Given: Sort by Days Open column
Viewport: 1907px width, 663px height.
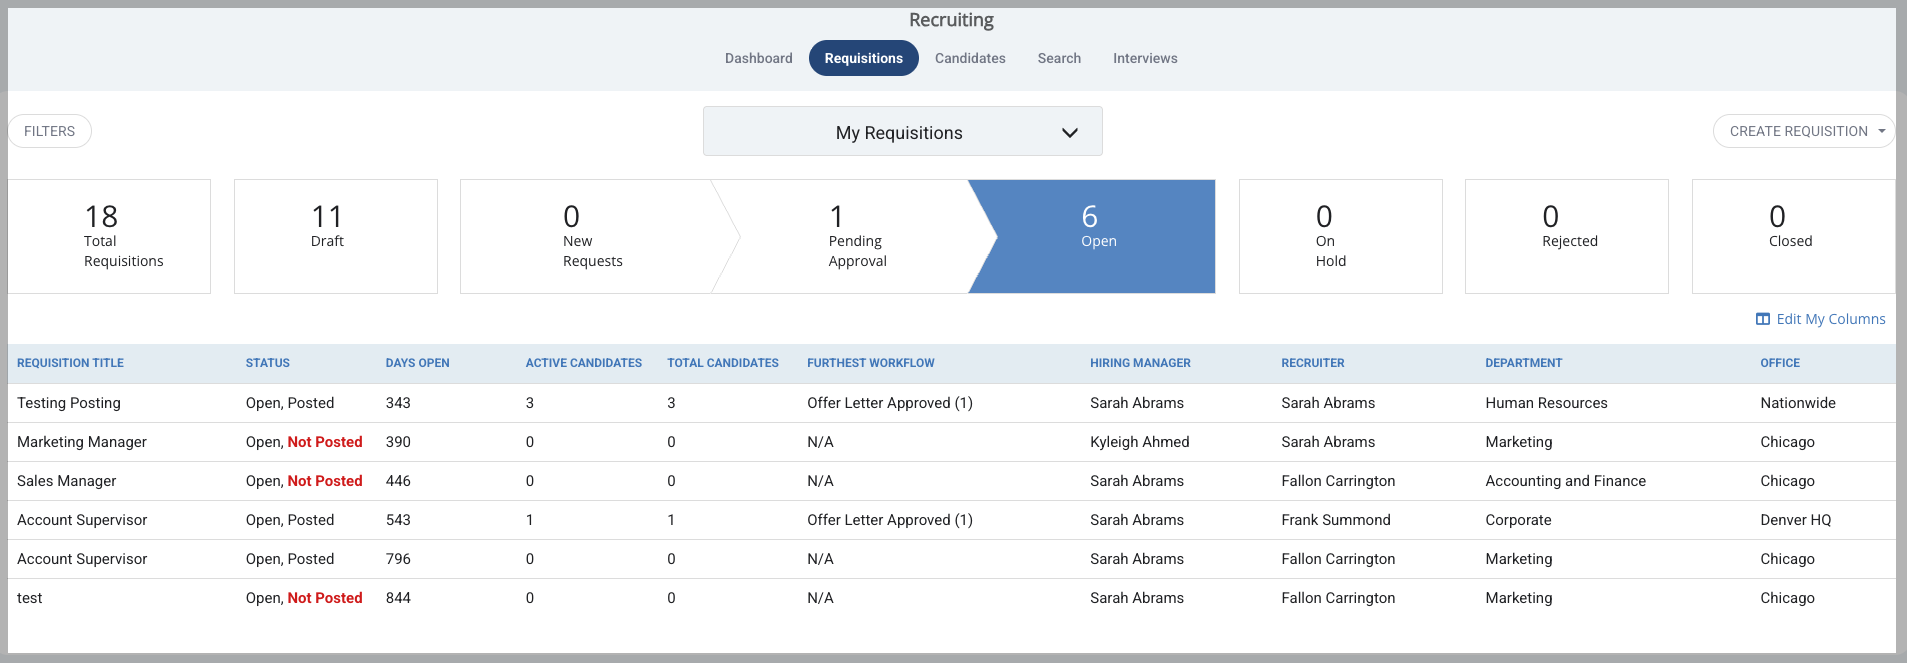Looking at the screenshot, I should click(418, 363).
